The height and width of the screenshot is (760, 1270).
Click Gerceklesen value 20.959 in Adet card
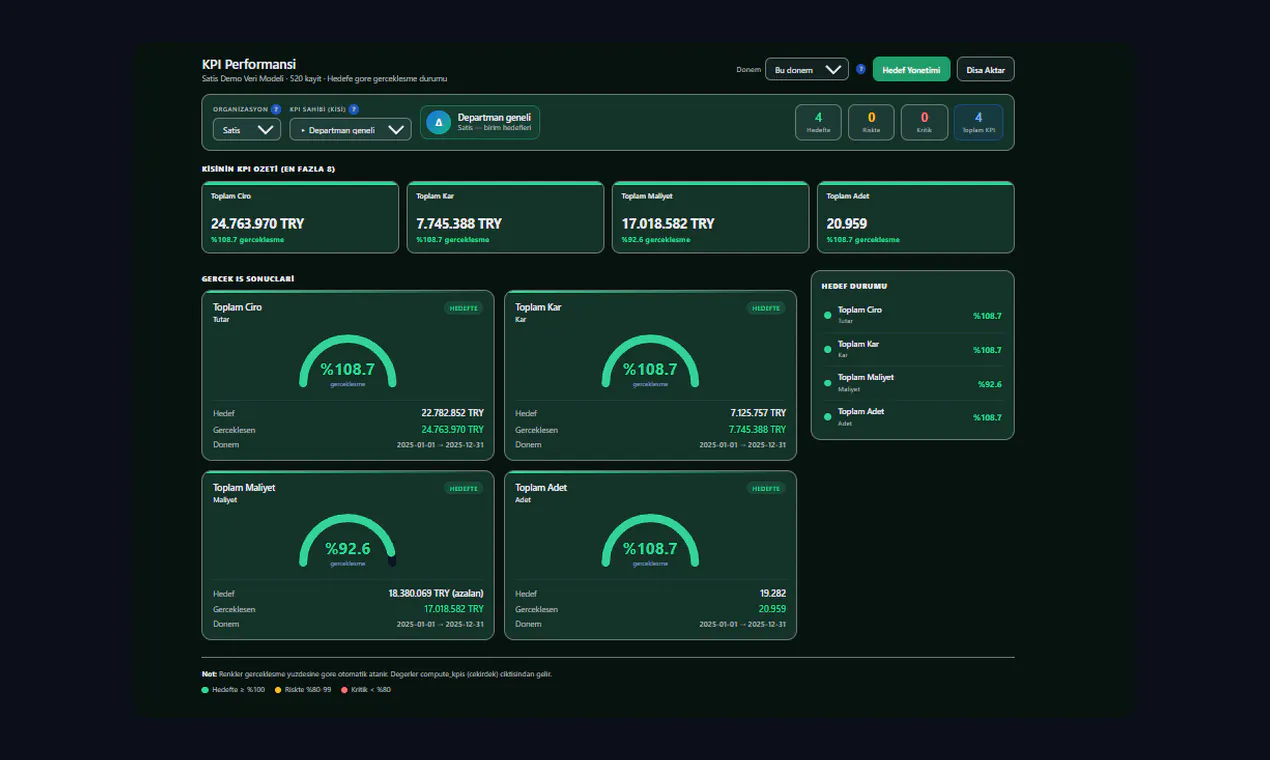(x=772, y=609)
